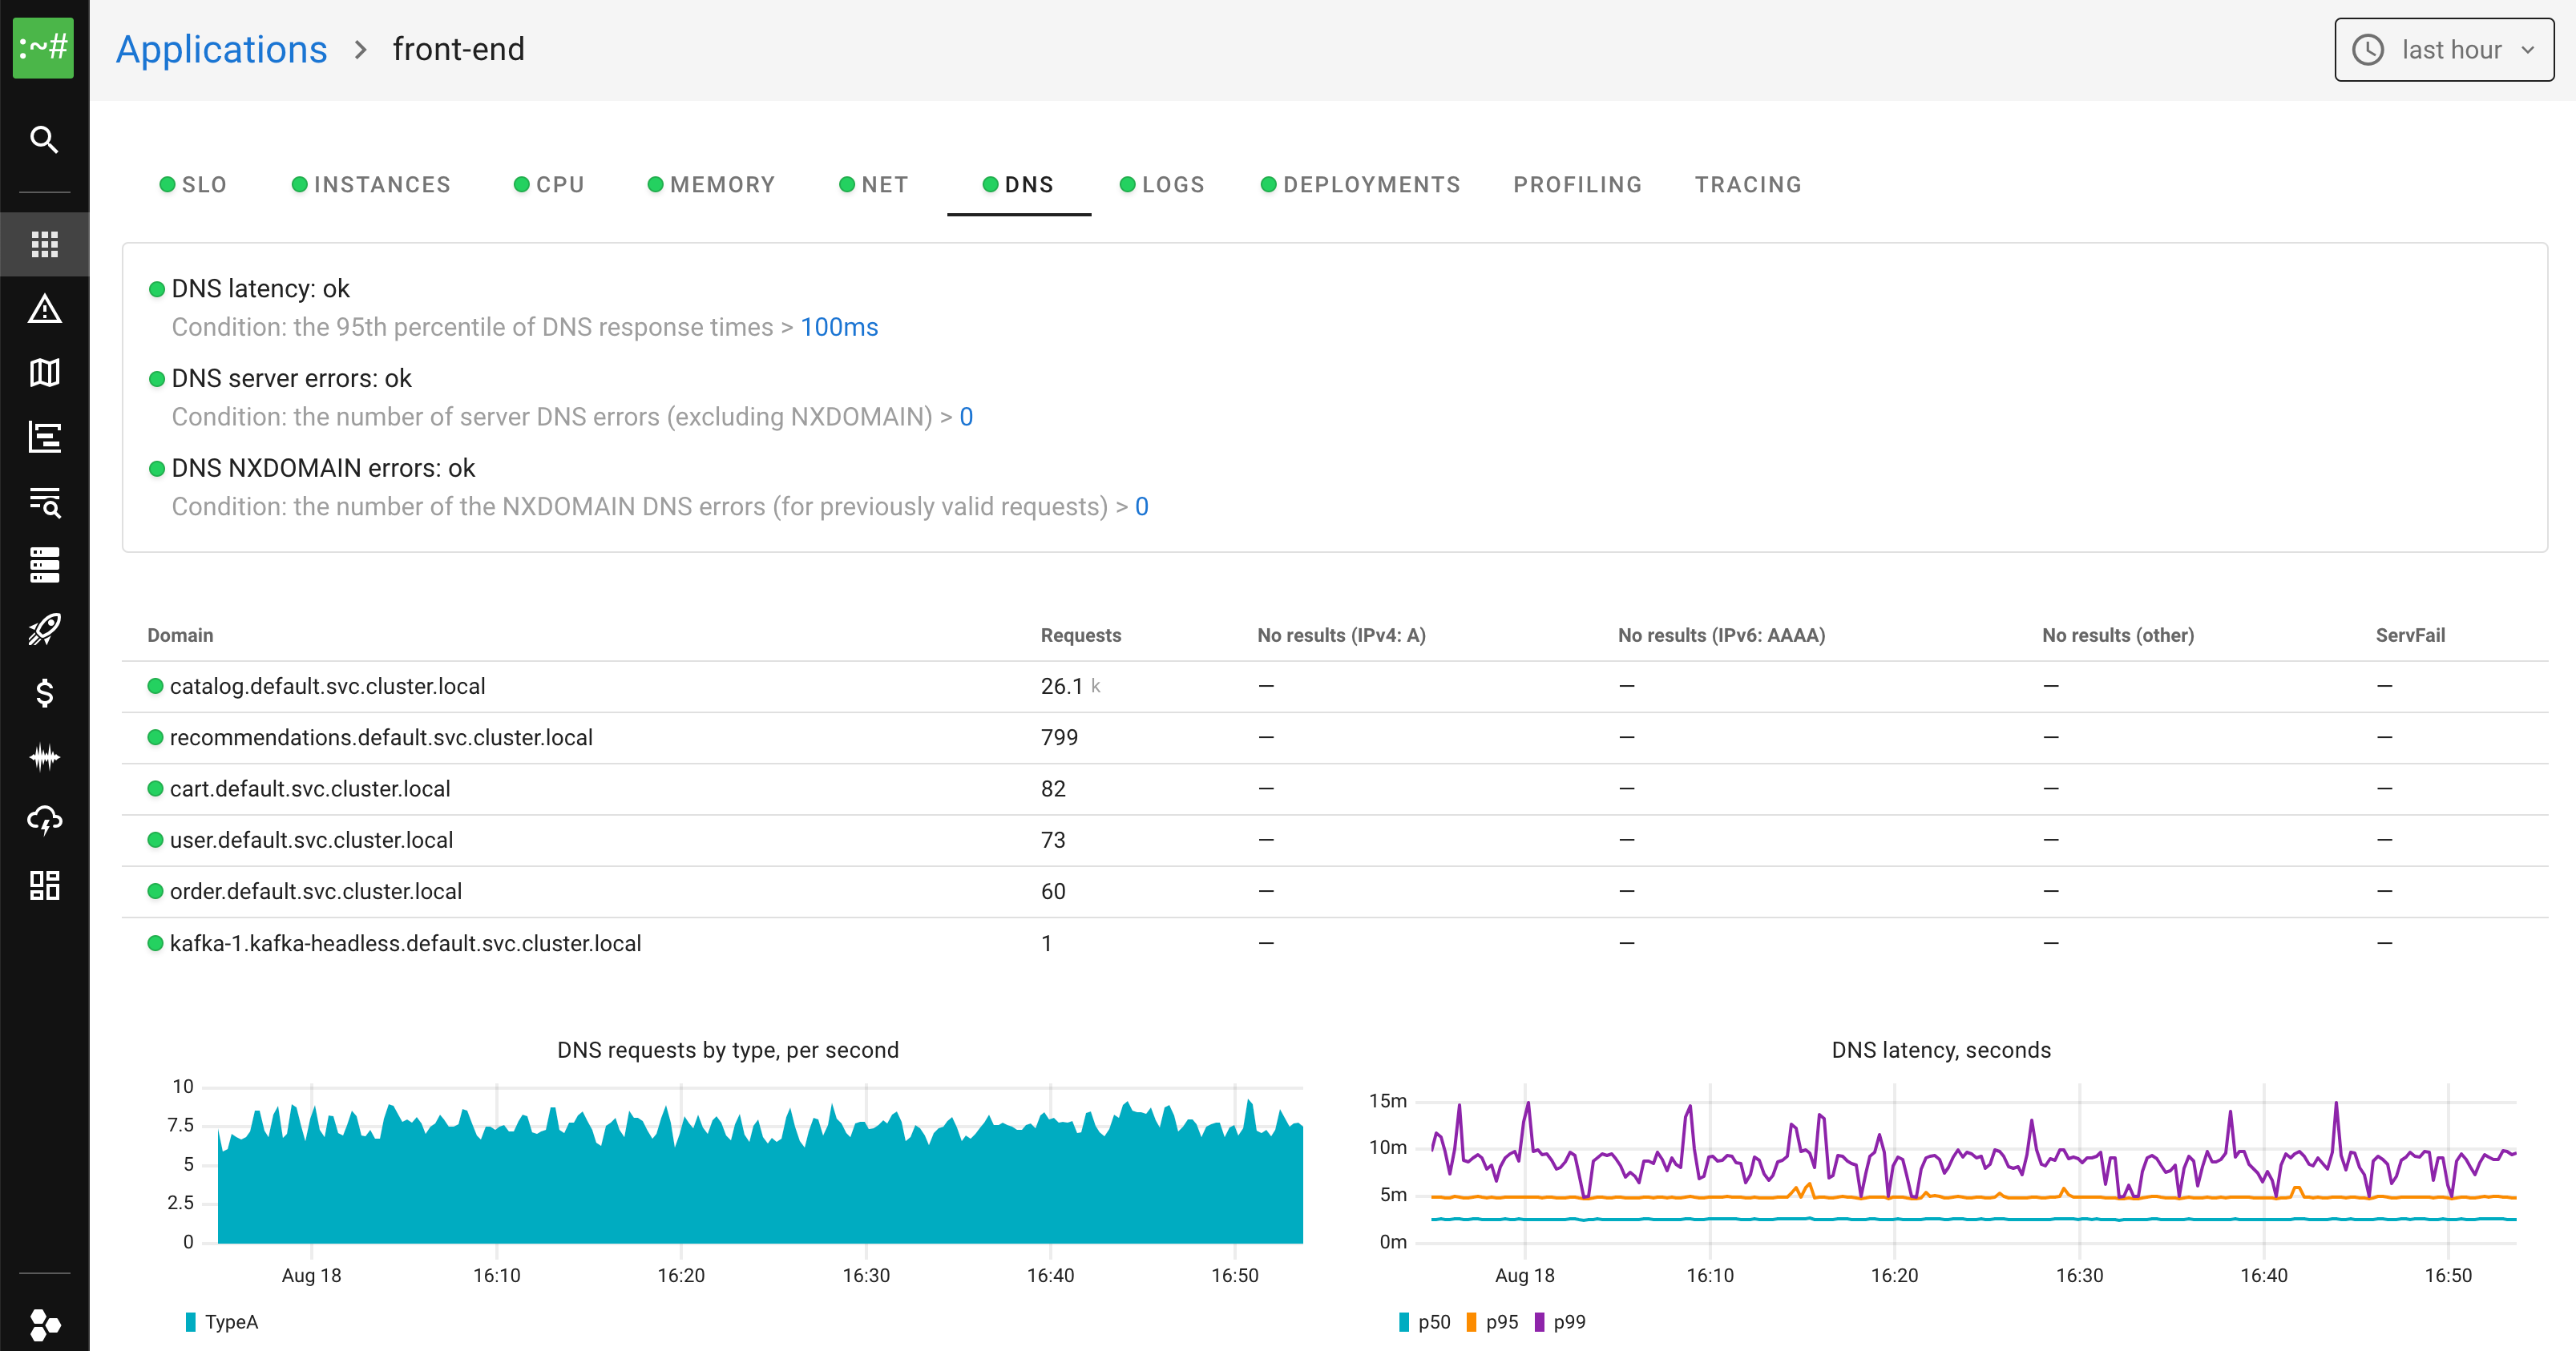2576x1351 pixels.
Task: Check the status dot next to catalog.default.svc.cluster.local
Action: (156, 686)
